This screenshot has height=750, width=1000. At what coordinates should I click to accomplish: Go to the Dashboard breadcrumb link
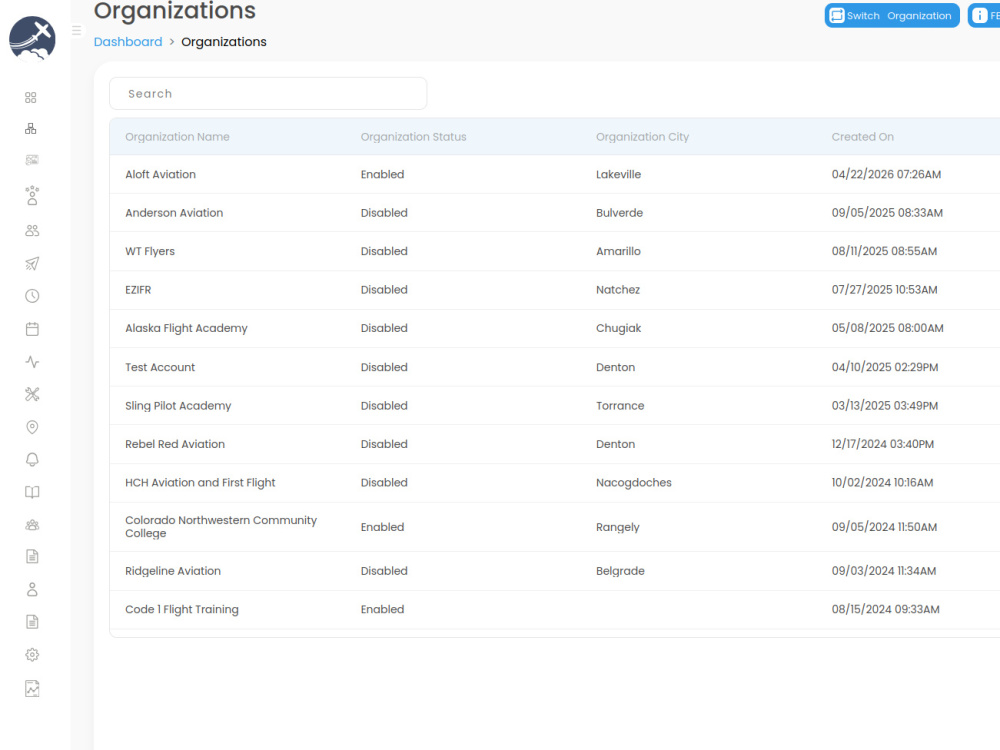pyautogui.click(x=128, y=41)
